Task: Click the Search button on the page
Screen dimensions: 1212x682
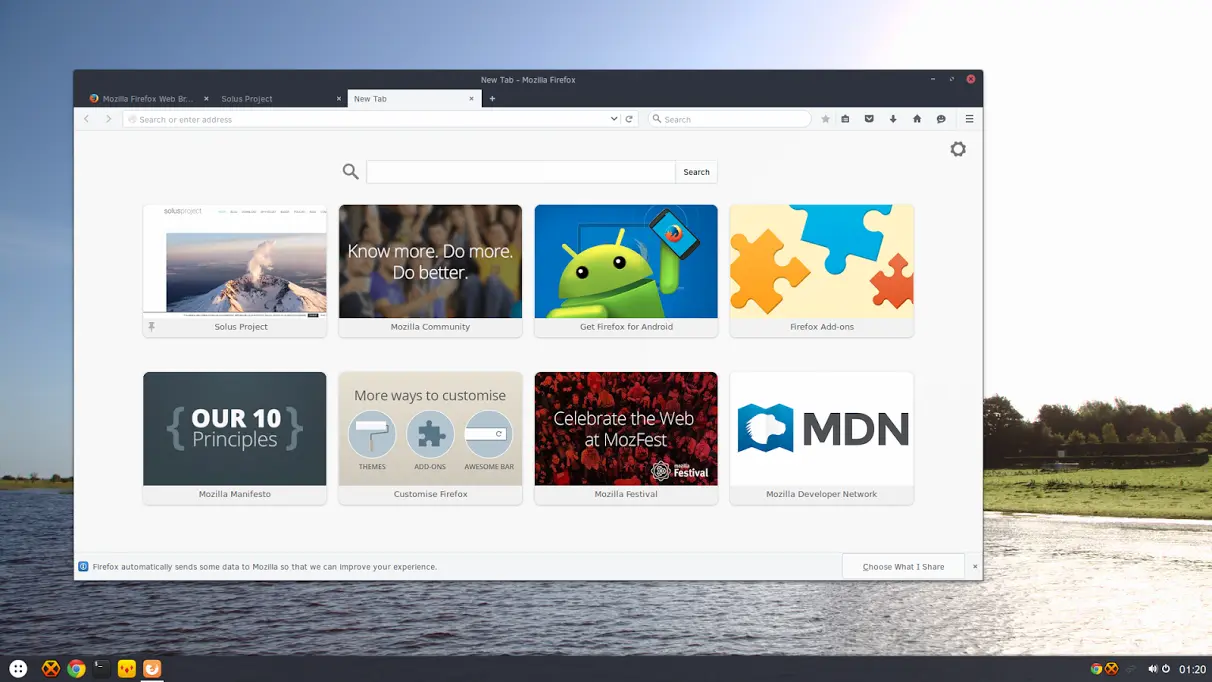Action: pos(696,172)
